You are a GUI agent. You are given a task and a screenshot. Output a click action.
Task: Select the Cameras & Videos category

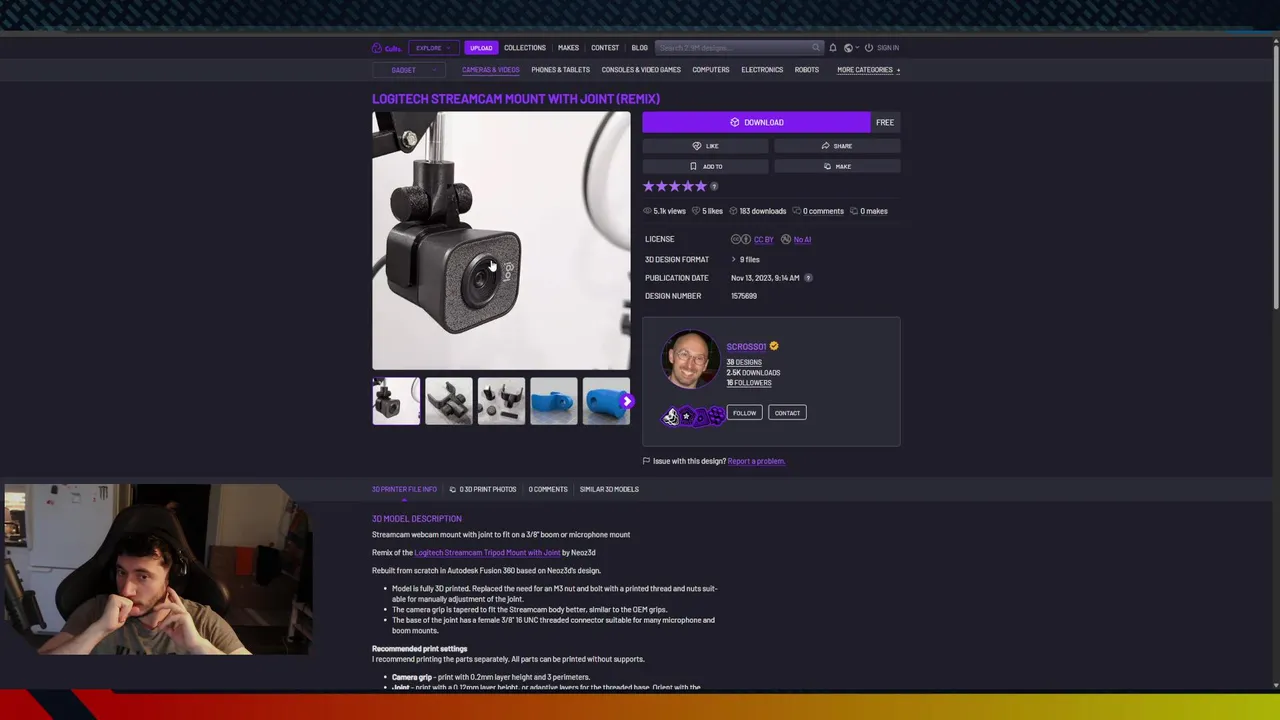coord(490,70)
